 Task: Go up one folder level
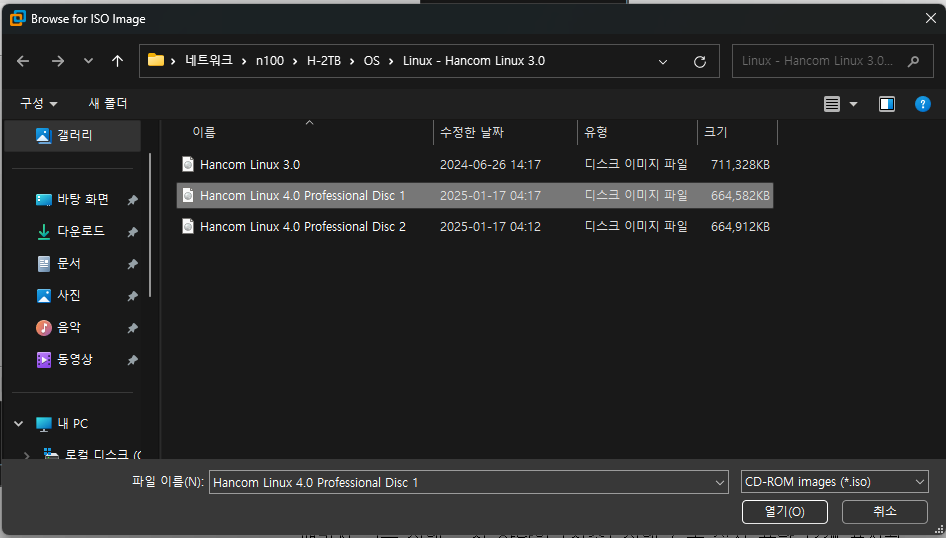pyautogui.click(x=117, y=61)
